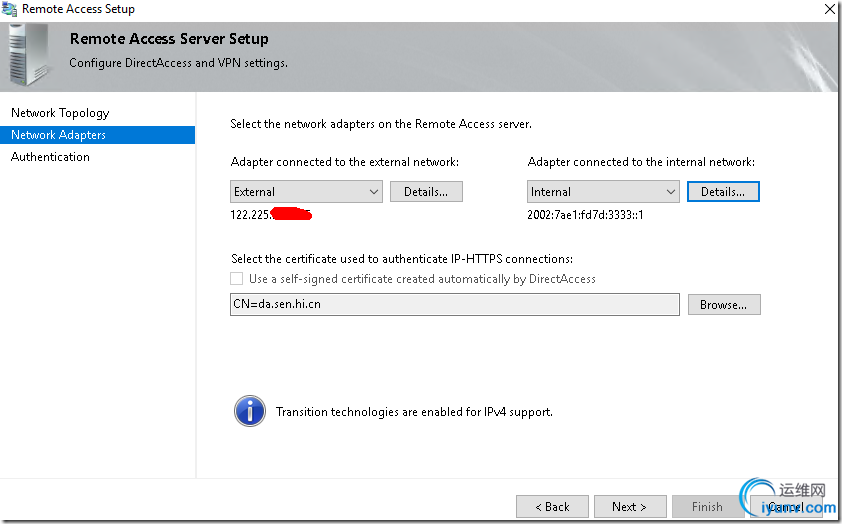Viewport: 842px width, 524px height.
Task: Select the Network Adapters step
Action: pyautogui.click(x=58, y=135)
